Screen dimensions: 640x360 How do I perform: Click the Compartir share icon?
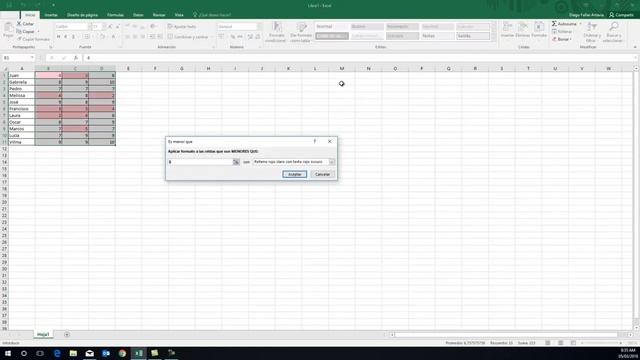pos(621,15)
